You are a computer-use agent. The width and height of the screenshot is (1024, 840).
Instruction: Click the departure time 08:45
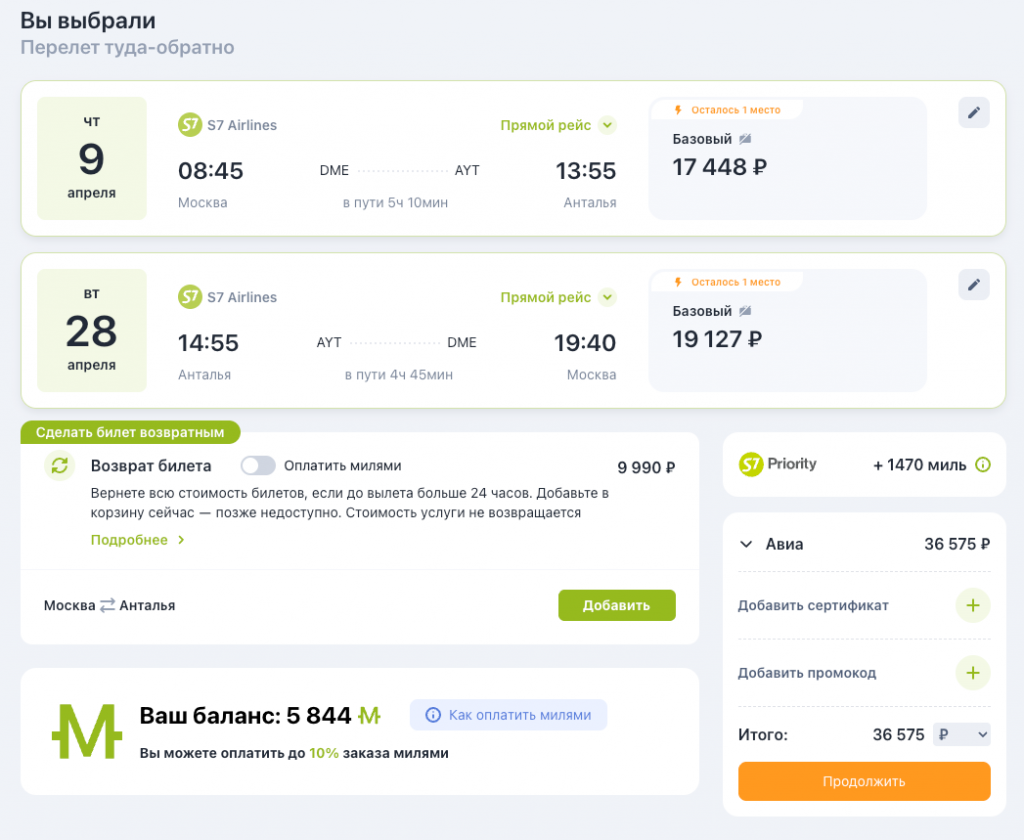(210, 171)
